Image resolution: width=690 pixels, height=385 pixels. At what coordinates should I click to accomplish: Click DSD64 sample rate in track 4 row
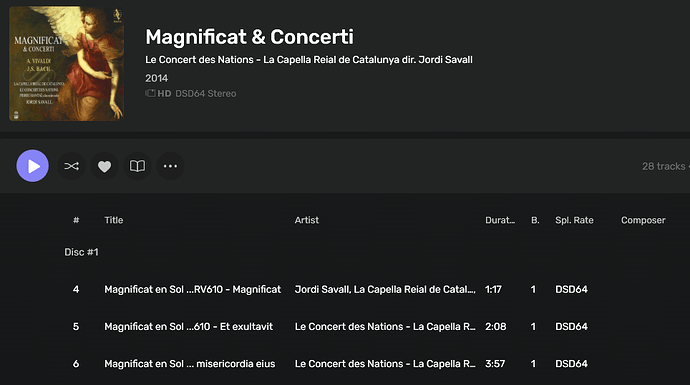pyautogui.click(x=571, y=289)
